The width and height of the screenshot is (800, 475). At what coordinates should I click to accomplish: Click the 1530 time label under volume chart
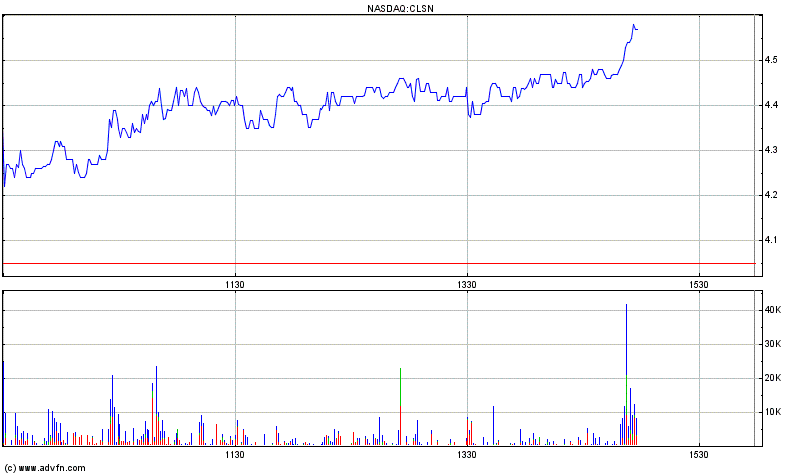click(x=699, y=455)
